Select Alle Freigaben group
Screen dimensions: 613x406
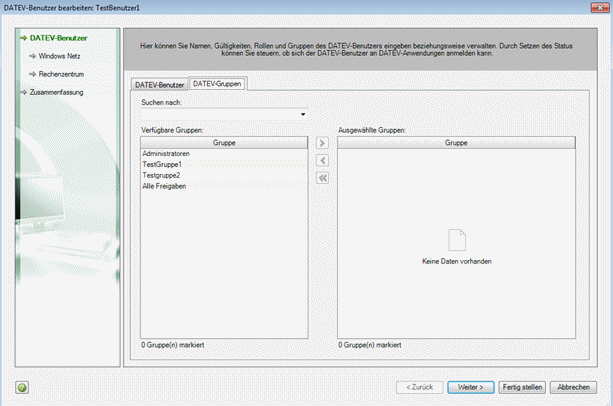click(x=224, y=186)
